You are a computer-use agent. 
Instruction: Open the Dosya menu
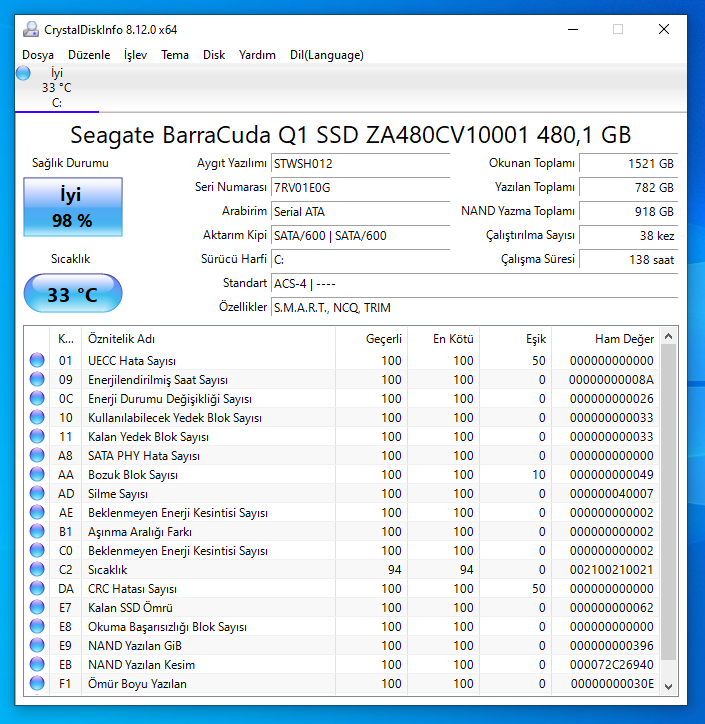[38, 55]
